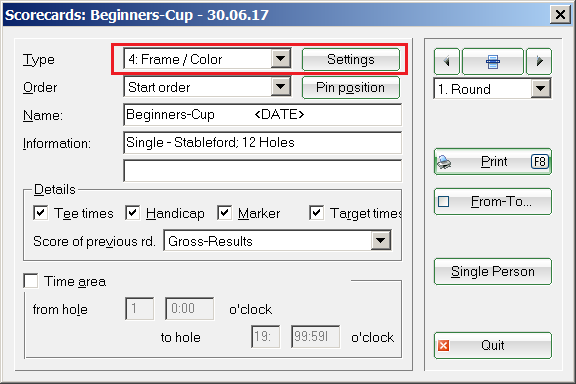Uncheck the Handicap checkbox
Screen dimensions: 576x384
[x=132, y=213]
